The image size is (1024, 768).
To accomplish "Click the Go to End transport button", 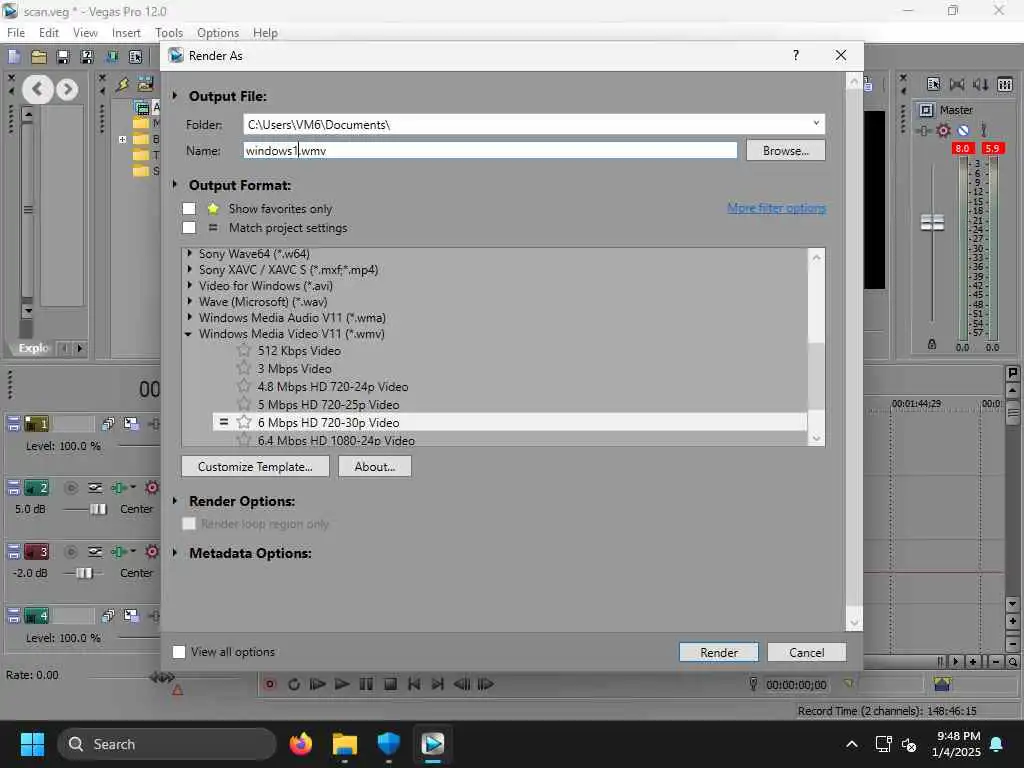I will click(438, 684).
